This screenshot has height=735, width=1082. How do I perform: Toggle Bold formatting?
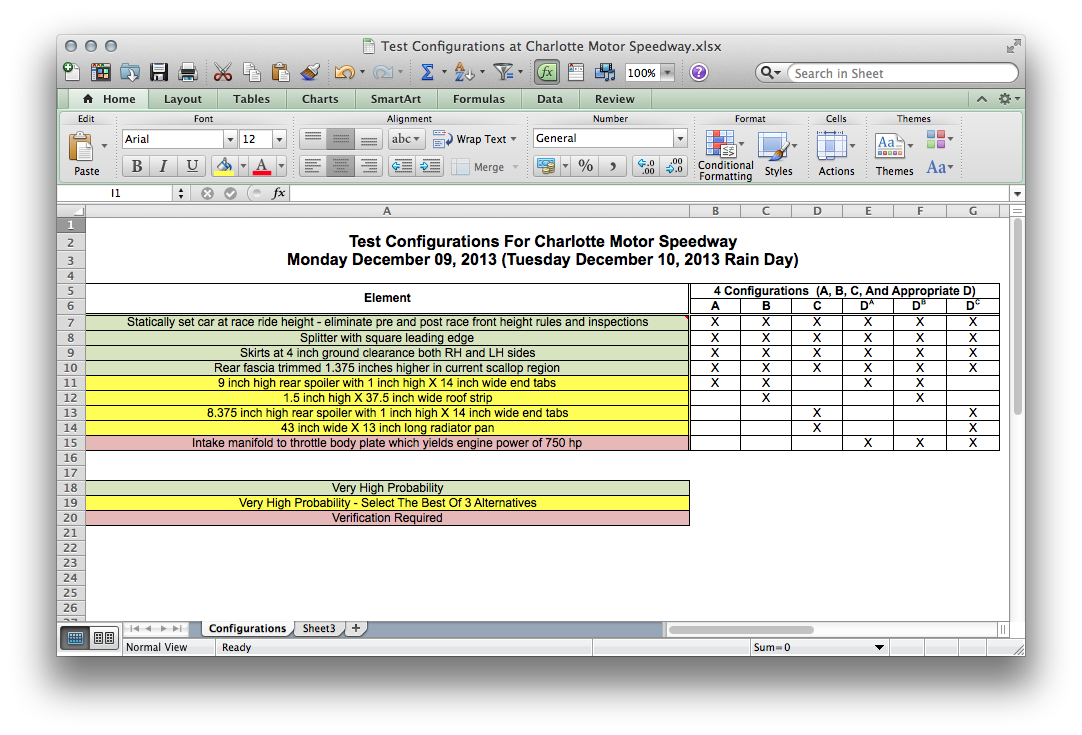pos(137,166)
